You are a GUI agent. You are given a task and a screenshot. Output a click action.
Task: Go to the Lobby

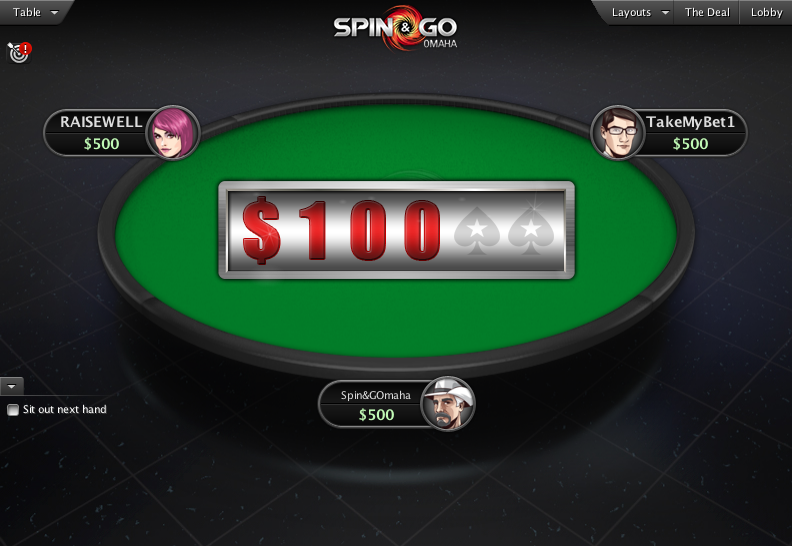(x=766, y=12)
